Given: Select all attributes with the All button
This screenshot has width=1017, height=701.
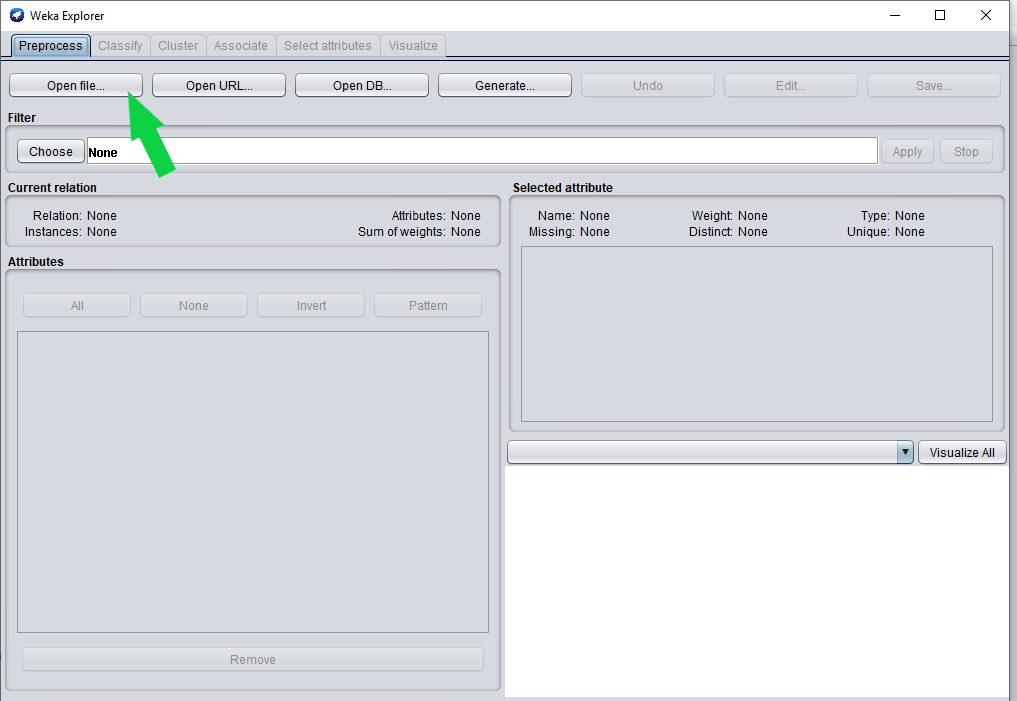Looking at the screenshot, I should click(x=76, y=305).
